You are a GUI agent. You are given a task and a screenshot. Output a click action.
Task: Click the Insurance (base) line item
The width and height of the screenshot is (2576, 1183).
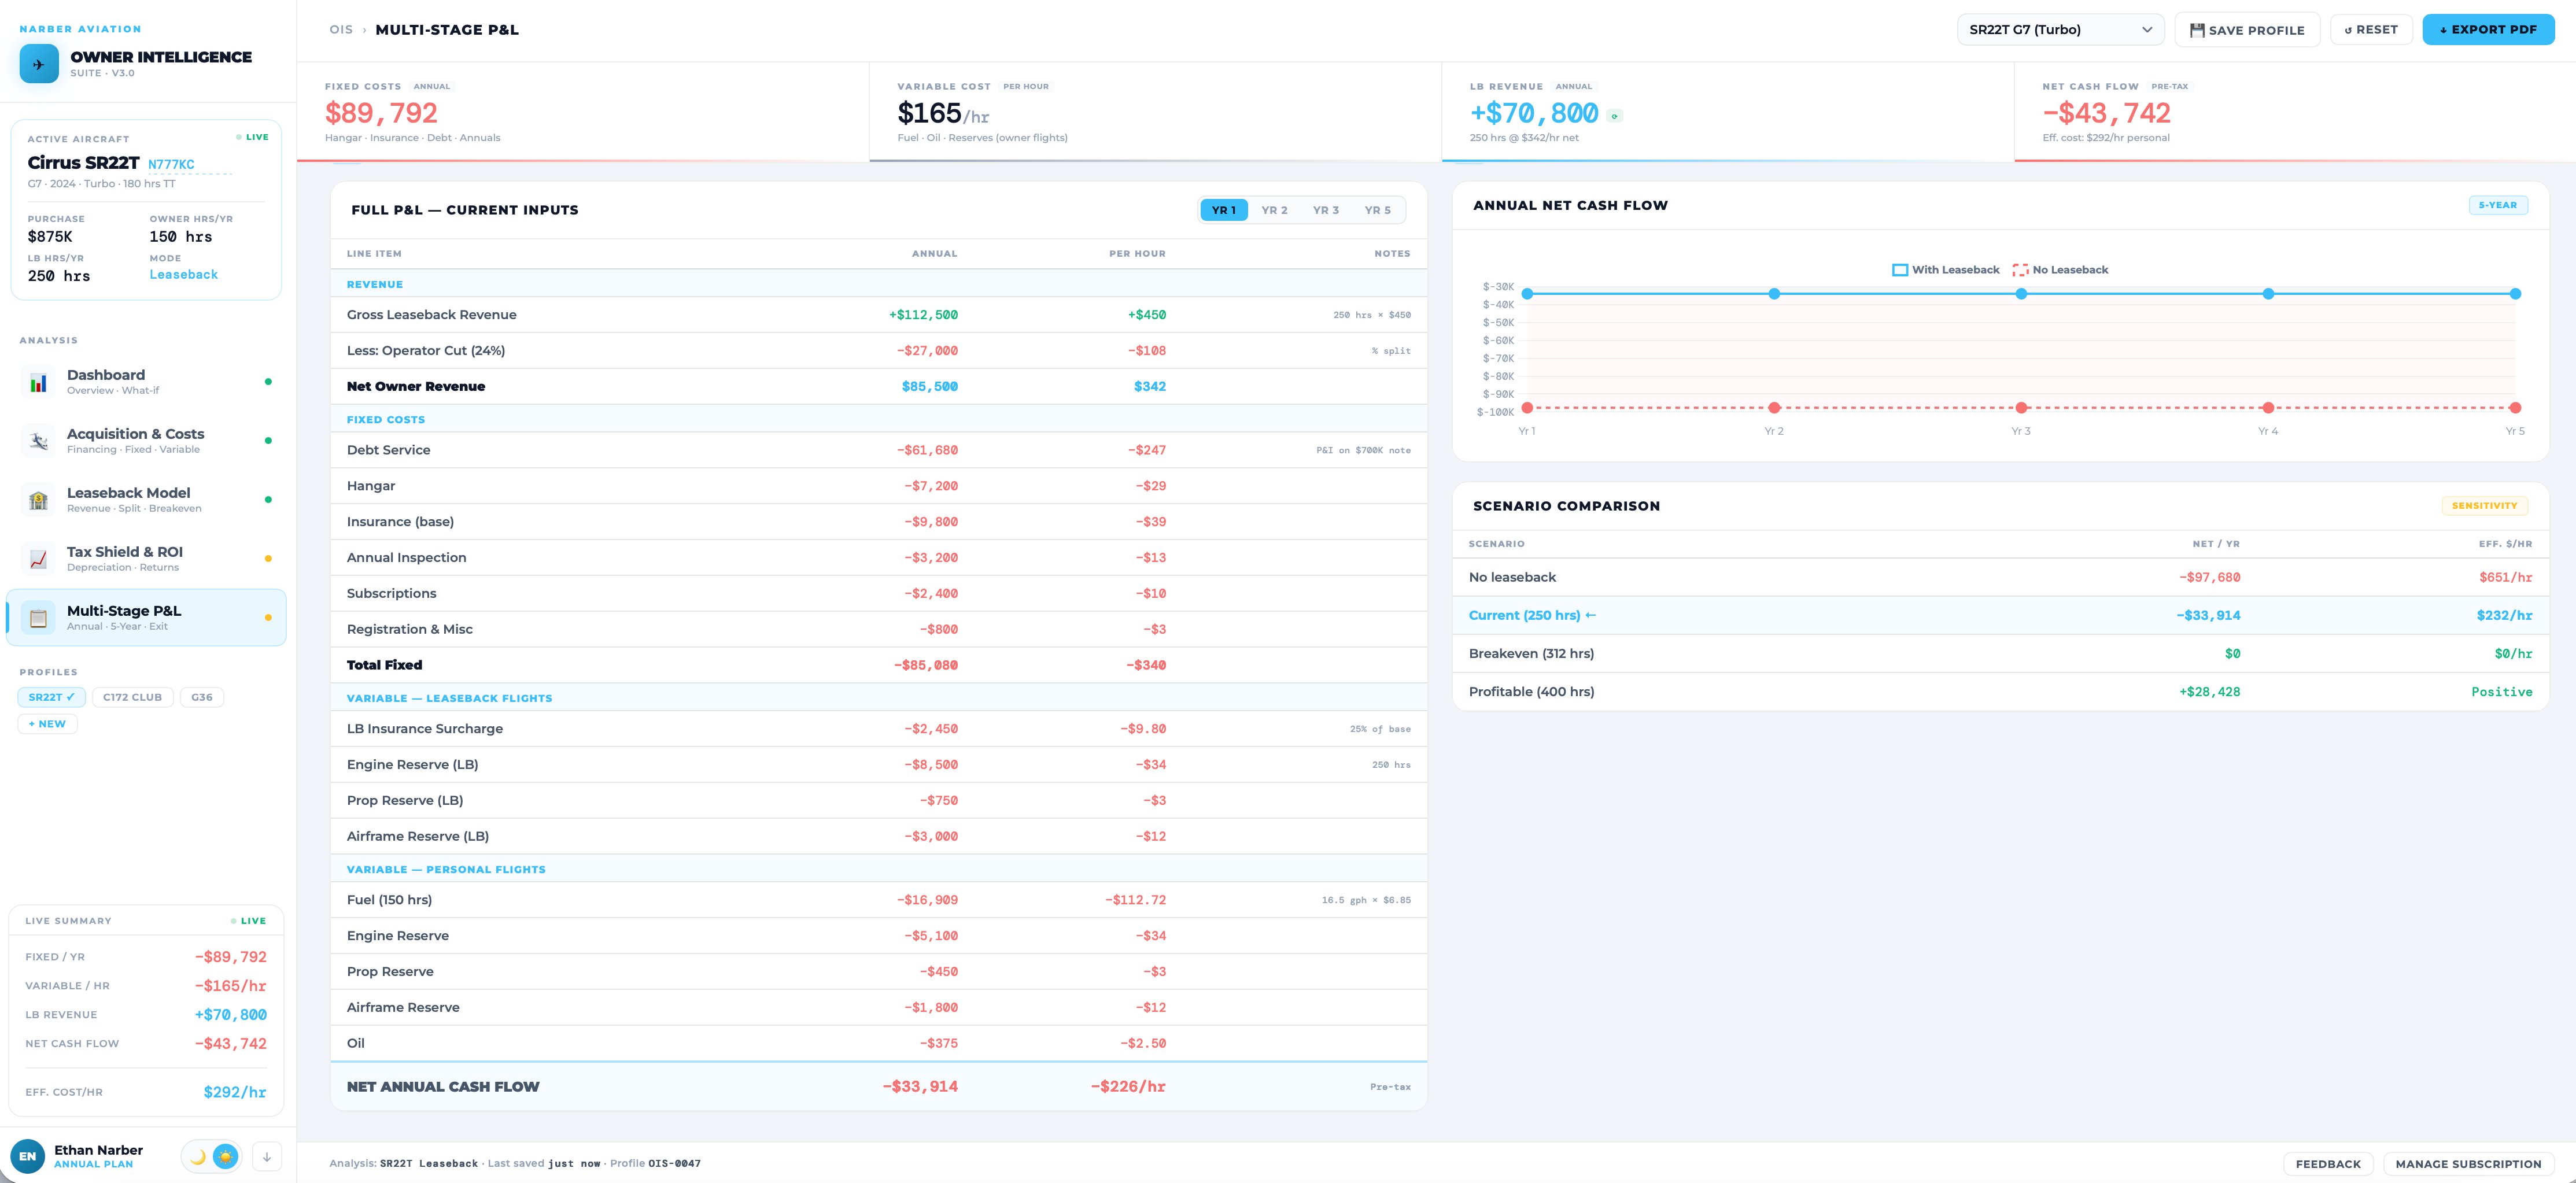coord(878,522)
